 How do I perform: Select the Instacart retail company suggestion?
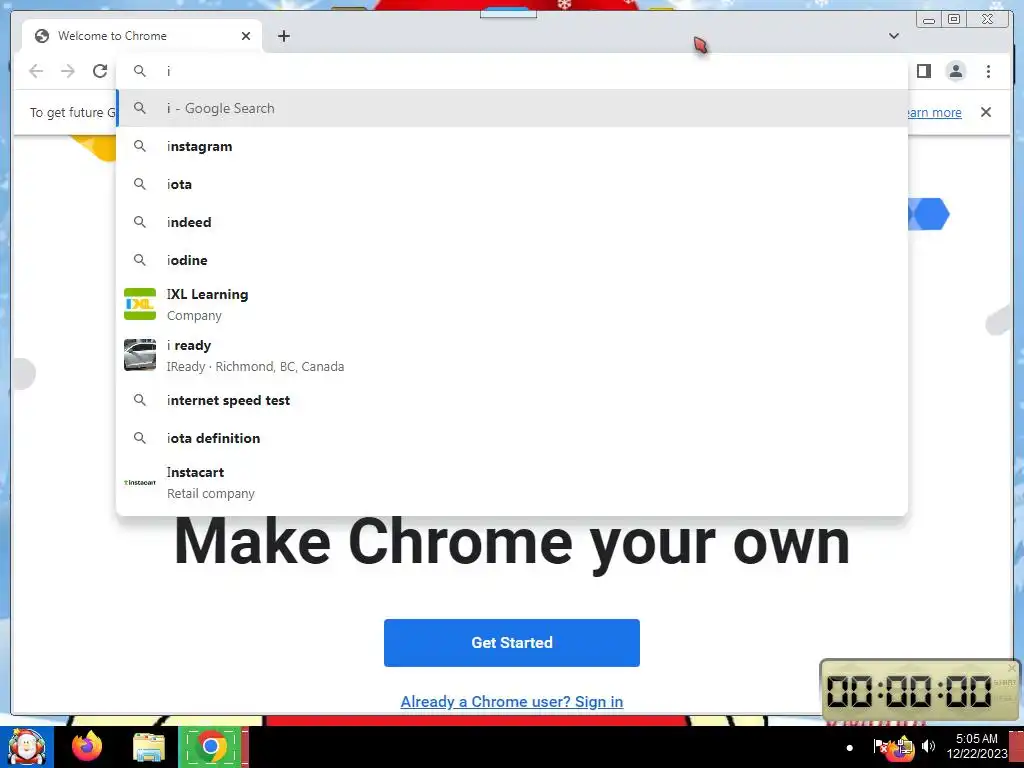tap(512, 483)
